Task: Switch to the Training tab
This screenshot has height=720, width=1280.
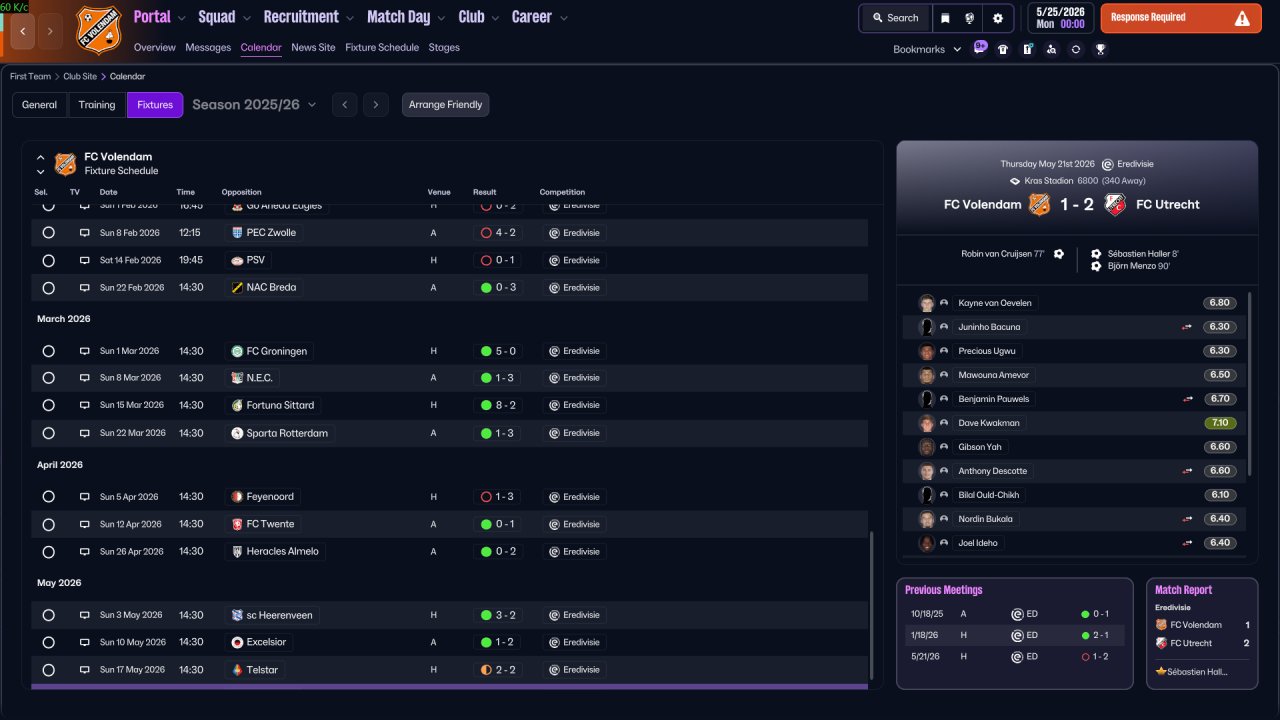Action: pos(97,105)
